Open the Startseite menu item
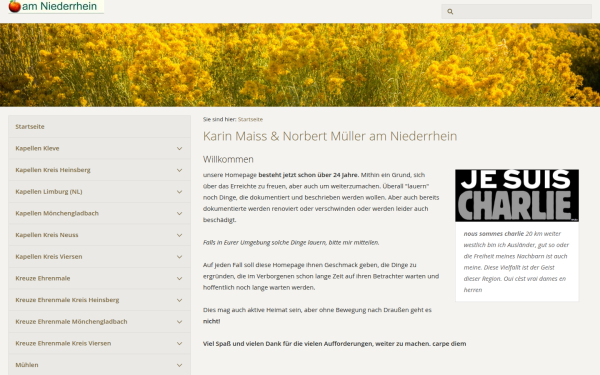 coord(99,127)
